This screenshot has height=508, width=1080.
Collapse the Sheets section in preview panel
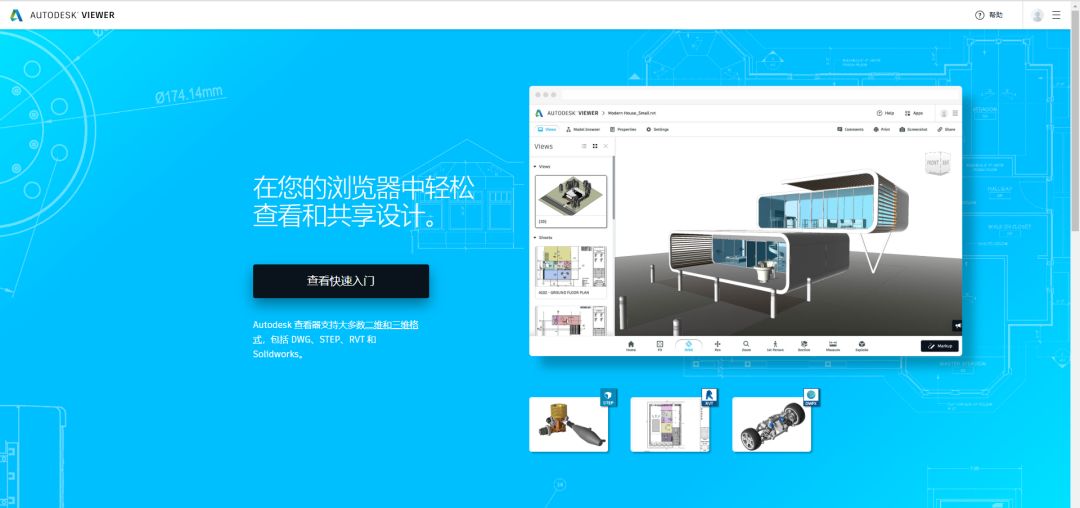point(535,237)
